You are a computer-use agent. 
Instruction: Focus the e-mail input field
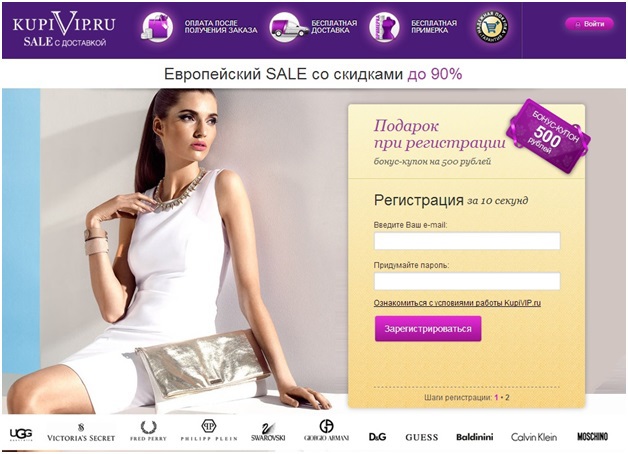pyautogui.click(x=467, y=241)
